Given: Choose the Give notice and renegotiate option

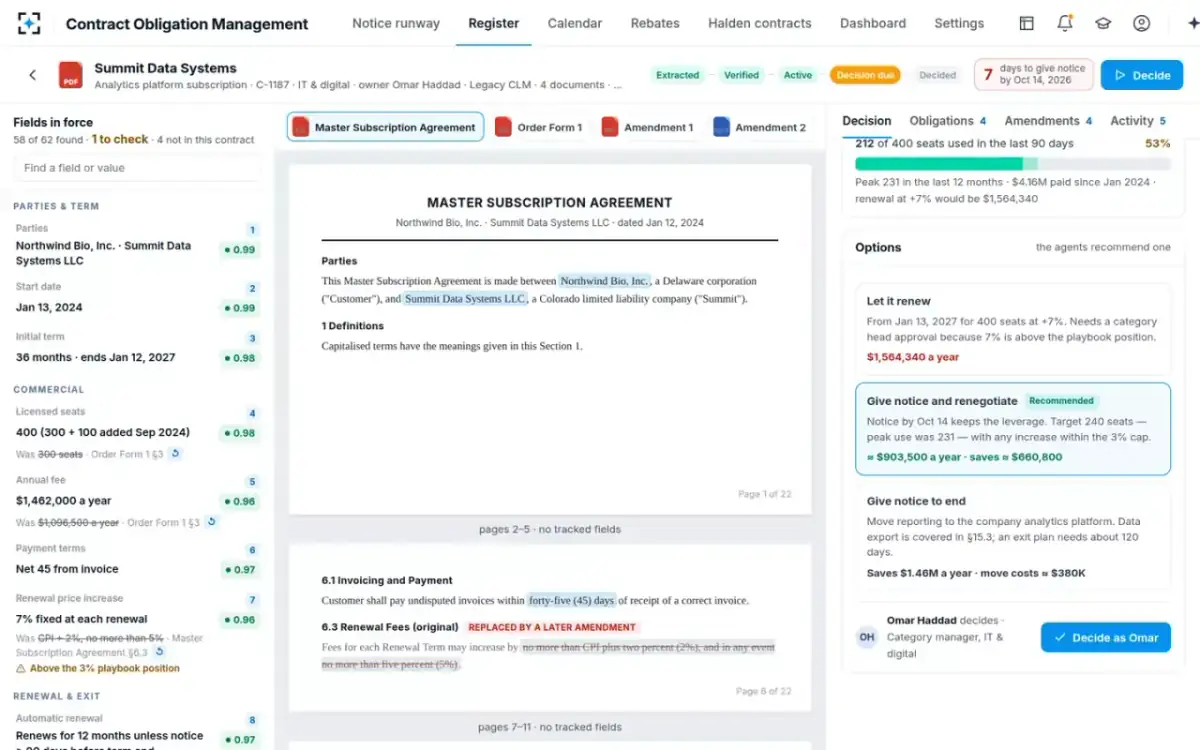Looking at the screenshot, I should coord(1013,428).
